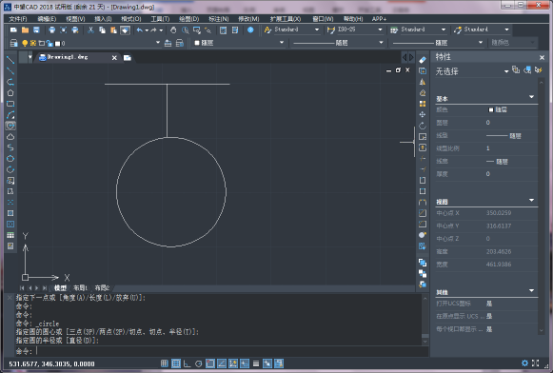The height and width of the screenshot is (374, 554).
Task: Click the Save floppy-disk icon
Action: click(36, 30)
